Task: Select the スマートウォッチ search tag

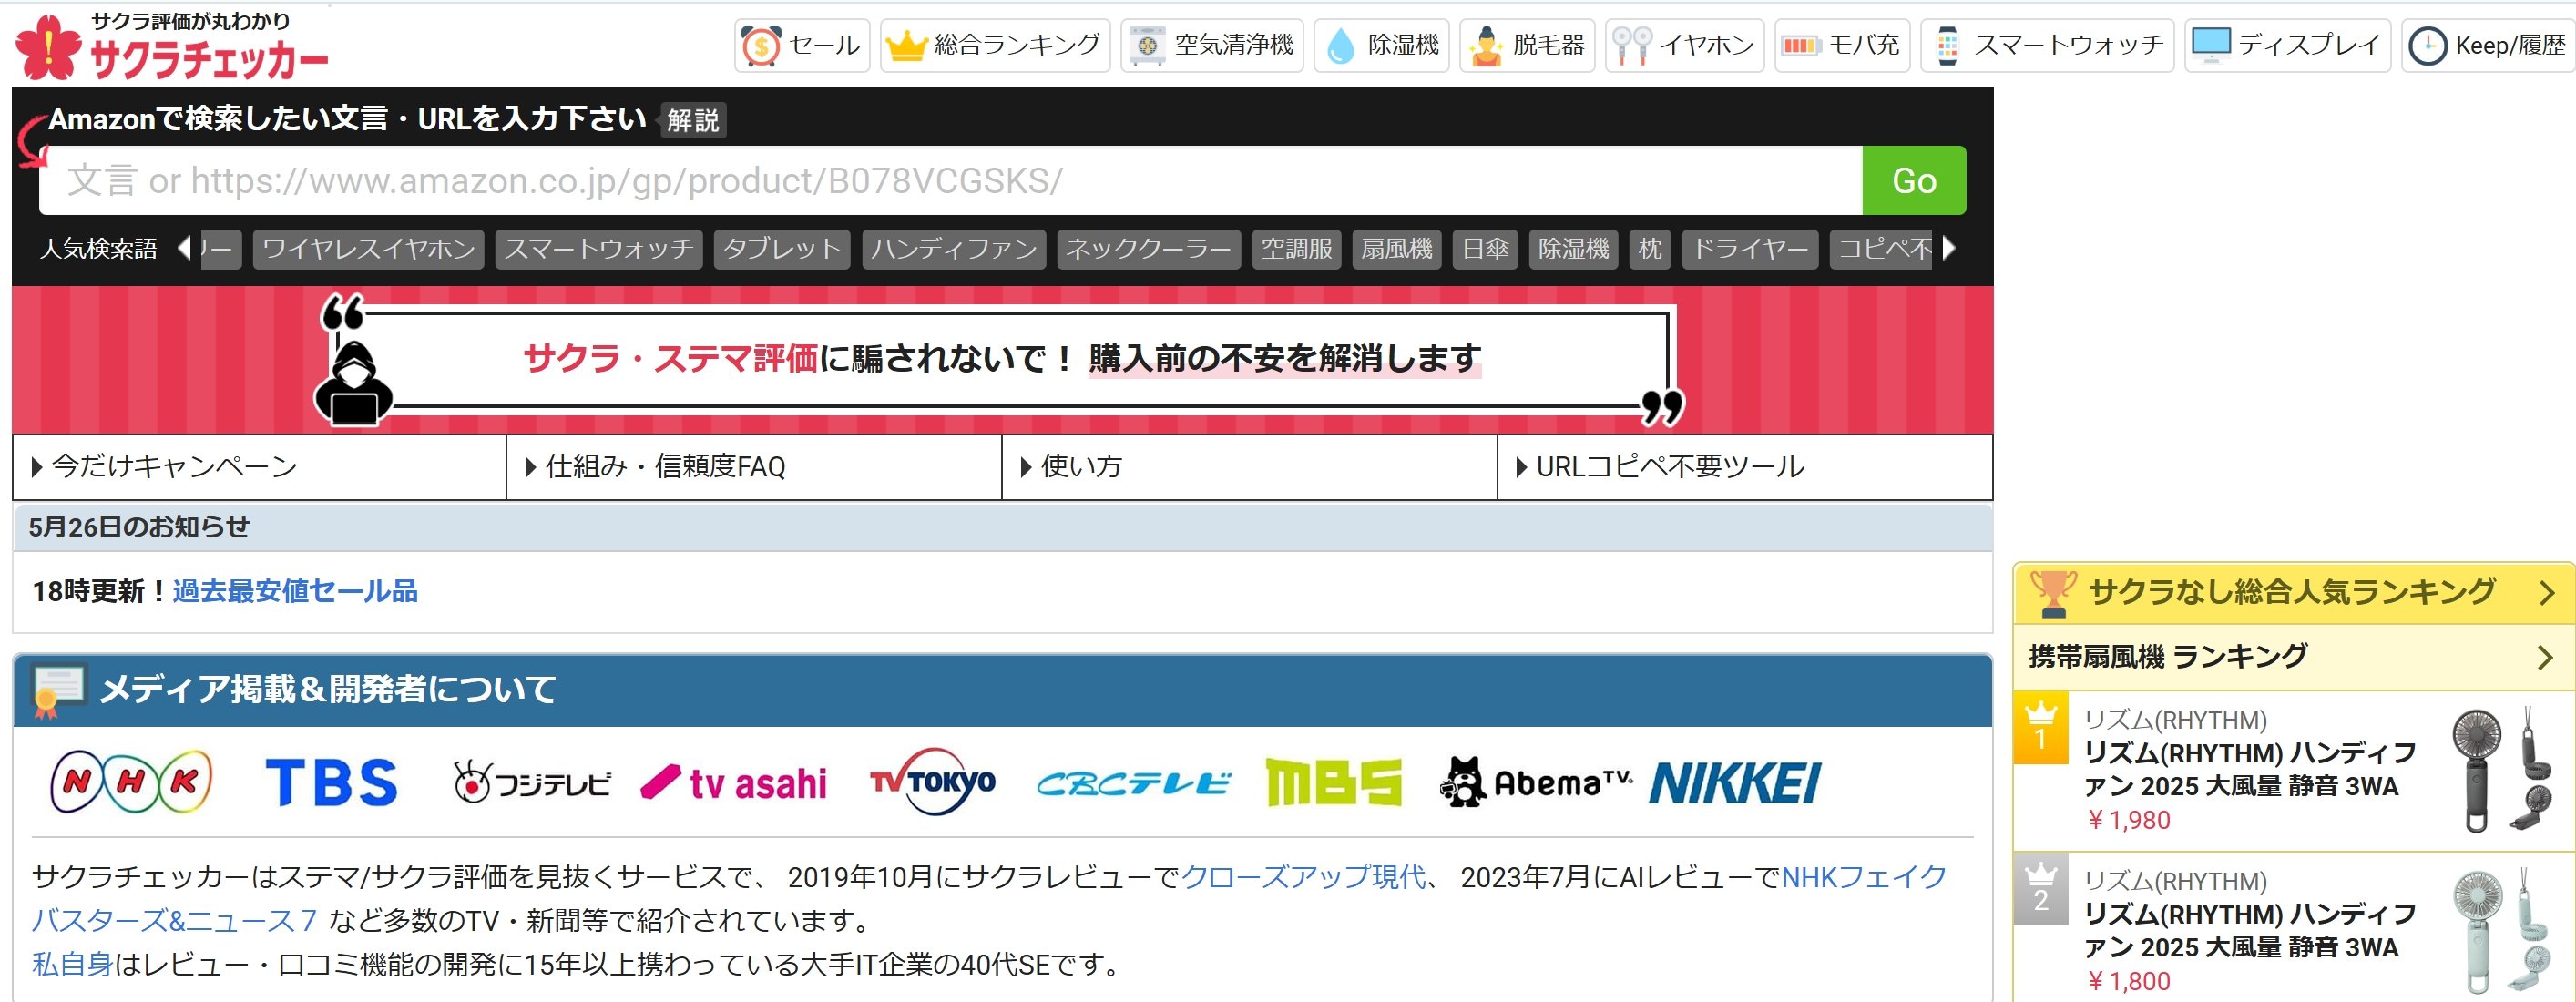Action: point(598,249)
